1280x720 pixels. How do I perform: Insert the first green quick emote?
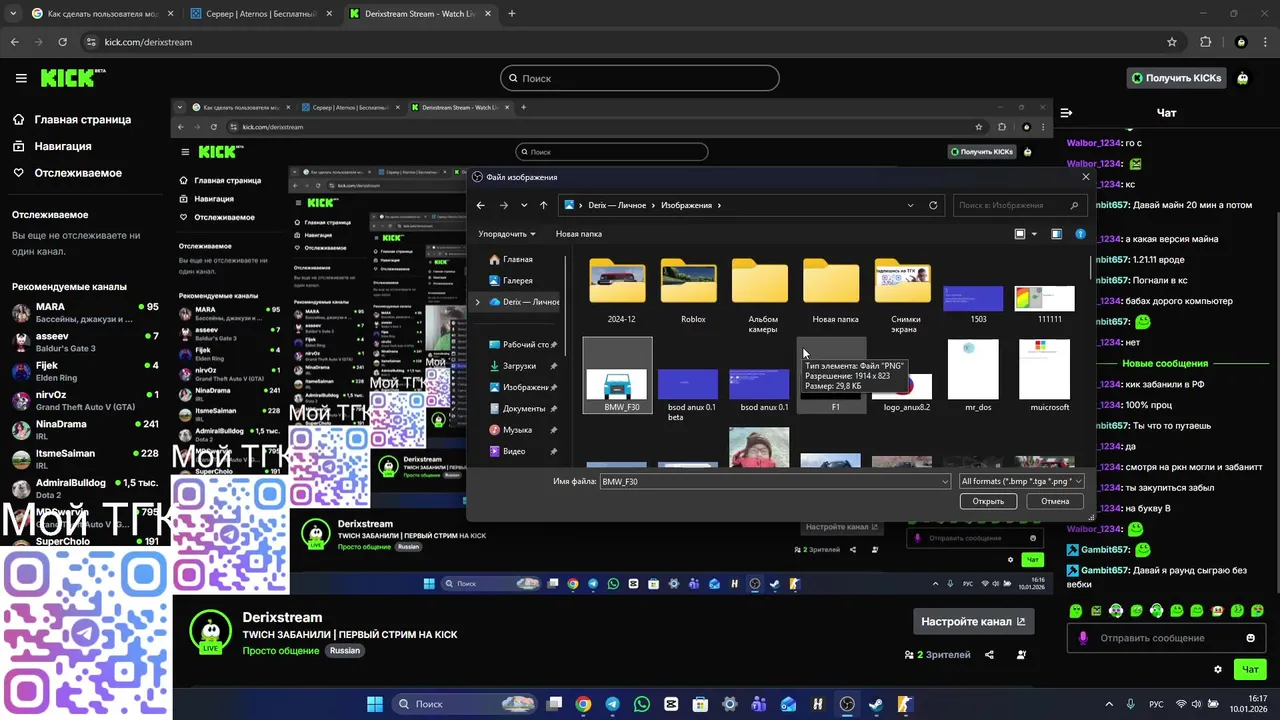(1075, 610)
